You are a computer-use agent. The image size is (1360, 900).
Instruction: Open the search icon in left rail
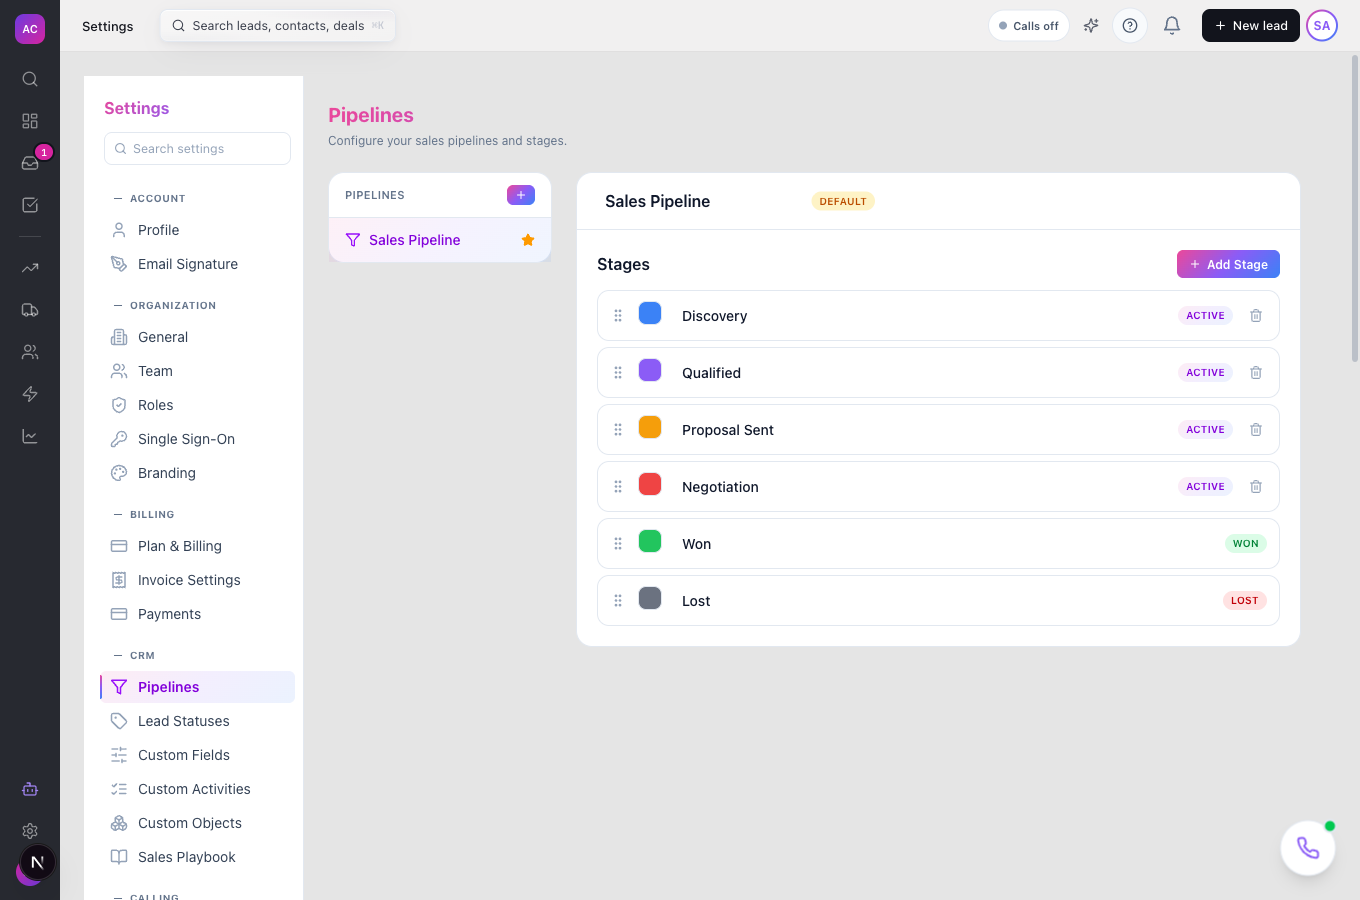point(30,79)
